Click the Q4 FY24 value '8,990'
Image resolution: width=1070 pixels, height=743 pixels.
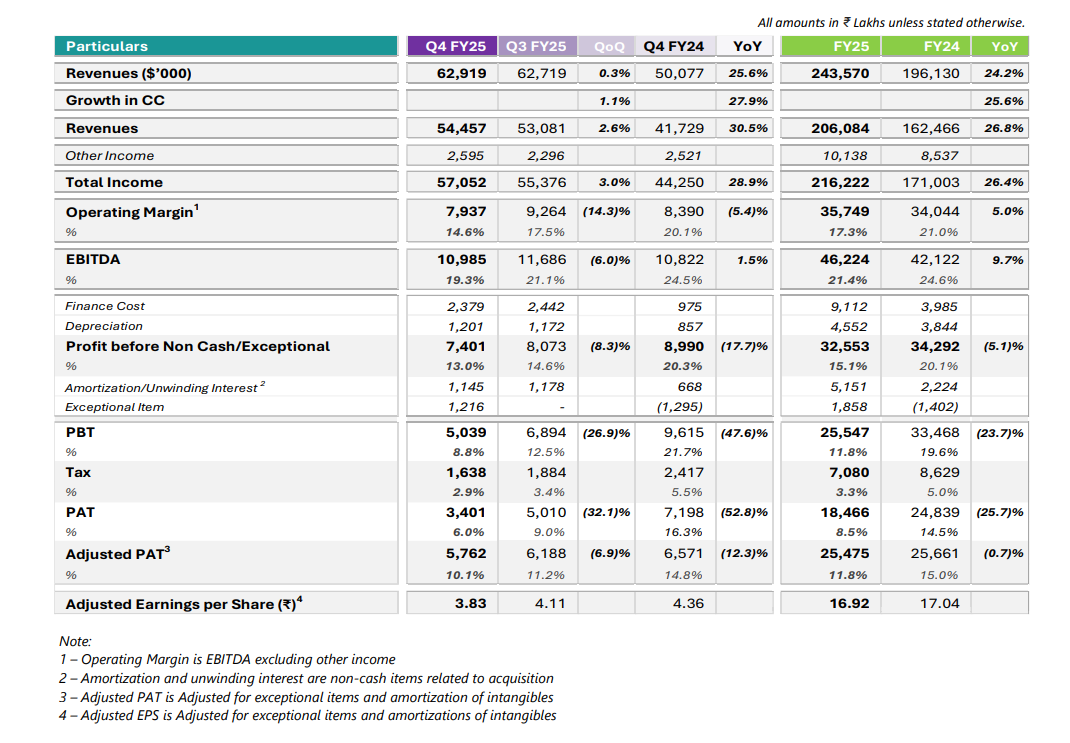tap(684, 347)
